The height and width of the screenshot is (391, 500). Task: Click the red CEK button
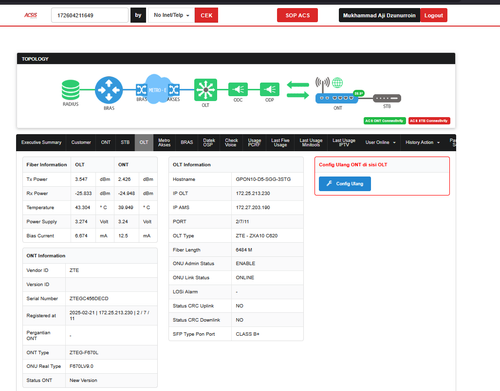[x=206, y=15]
